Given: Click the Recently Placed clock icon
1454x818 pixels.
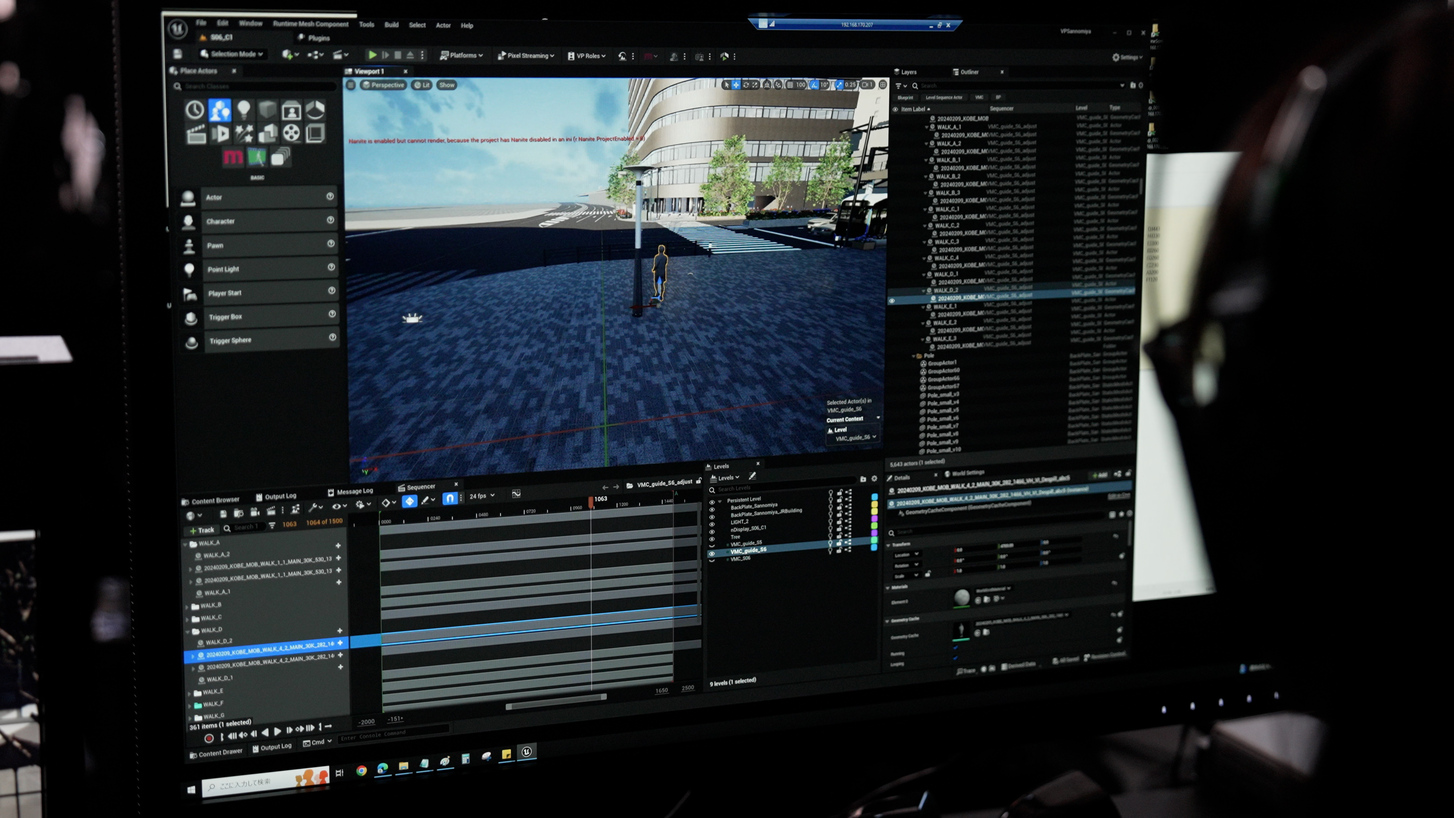Looking at the screenshot, I should click(195, 110).
